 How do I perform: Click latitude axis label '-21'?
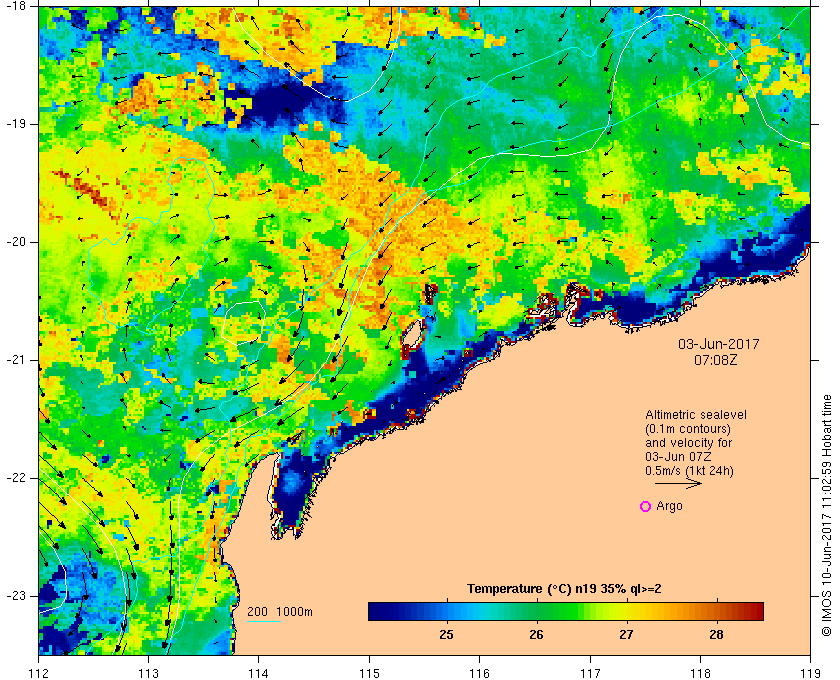pyautogui.click(x=15, y=360)
